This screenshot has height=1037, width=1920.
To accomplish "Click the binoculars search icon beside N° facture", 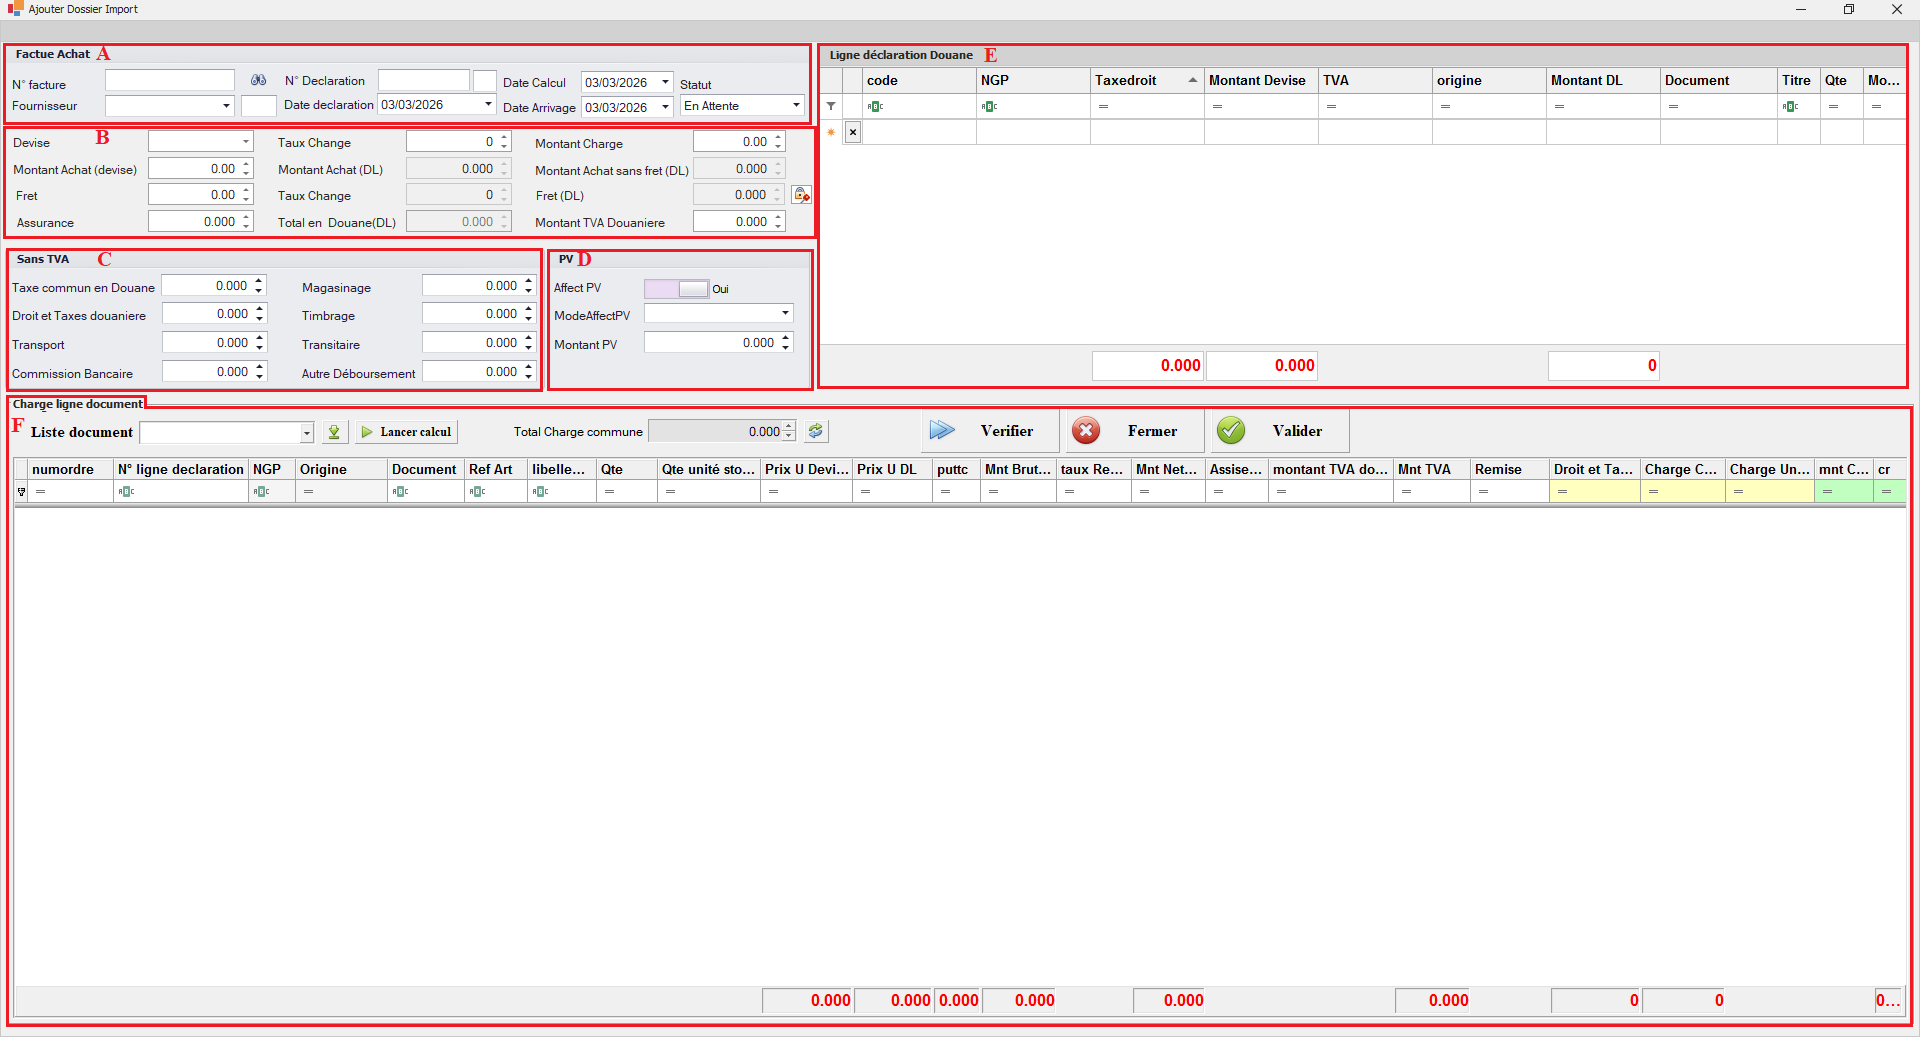I will (258, 81).
